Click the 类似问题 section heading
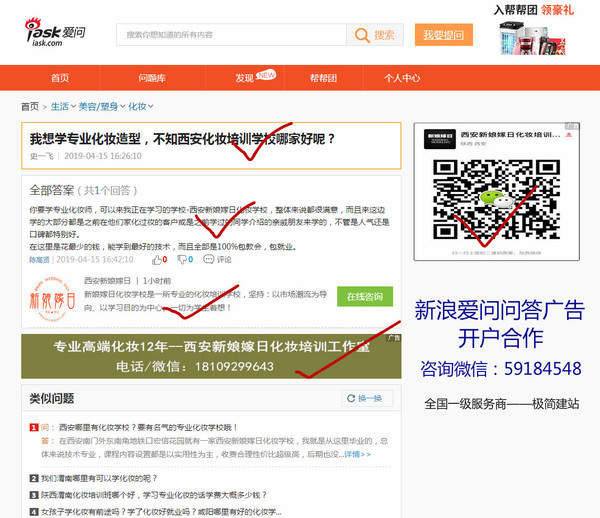 point(52,399)
